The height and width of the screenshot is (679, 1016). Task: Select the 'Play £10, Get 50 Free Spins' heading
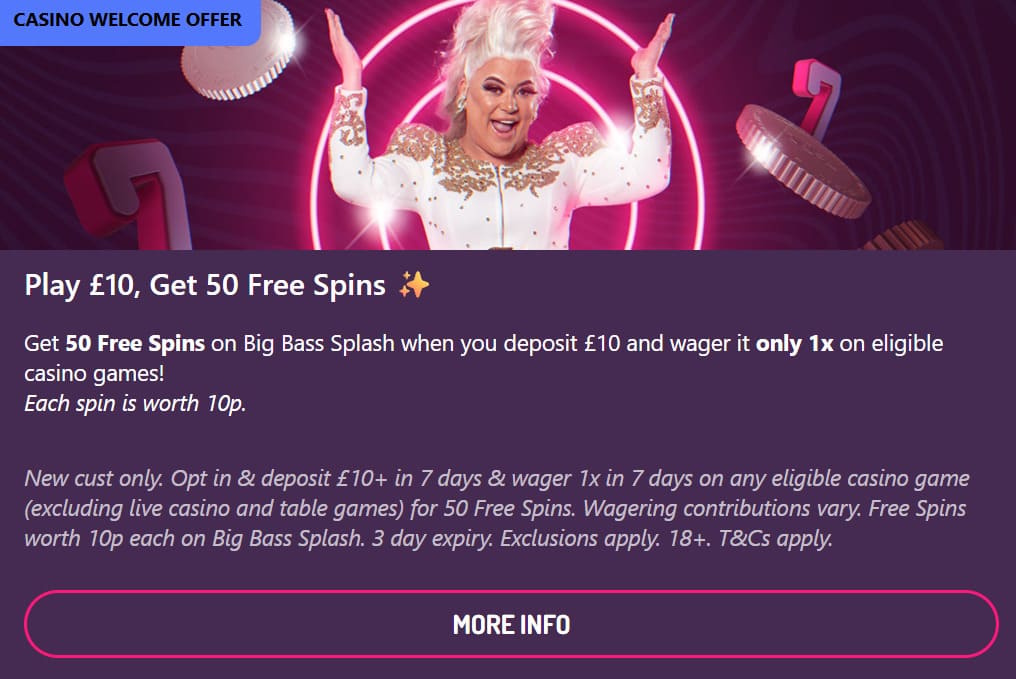(205, 285)
